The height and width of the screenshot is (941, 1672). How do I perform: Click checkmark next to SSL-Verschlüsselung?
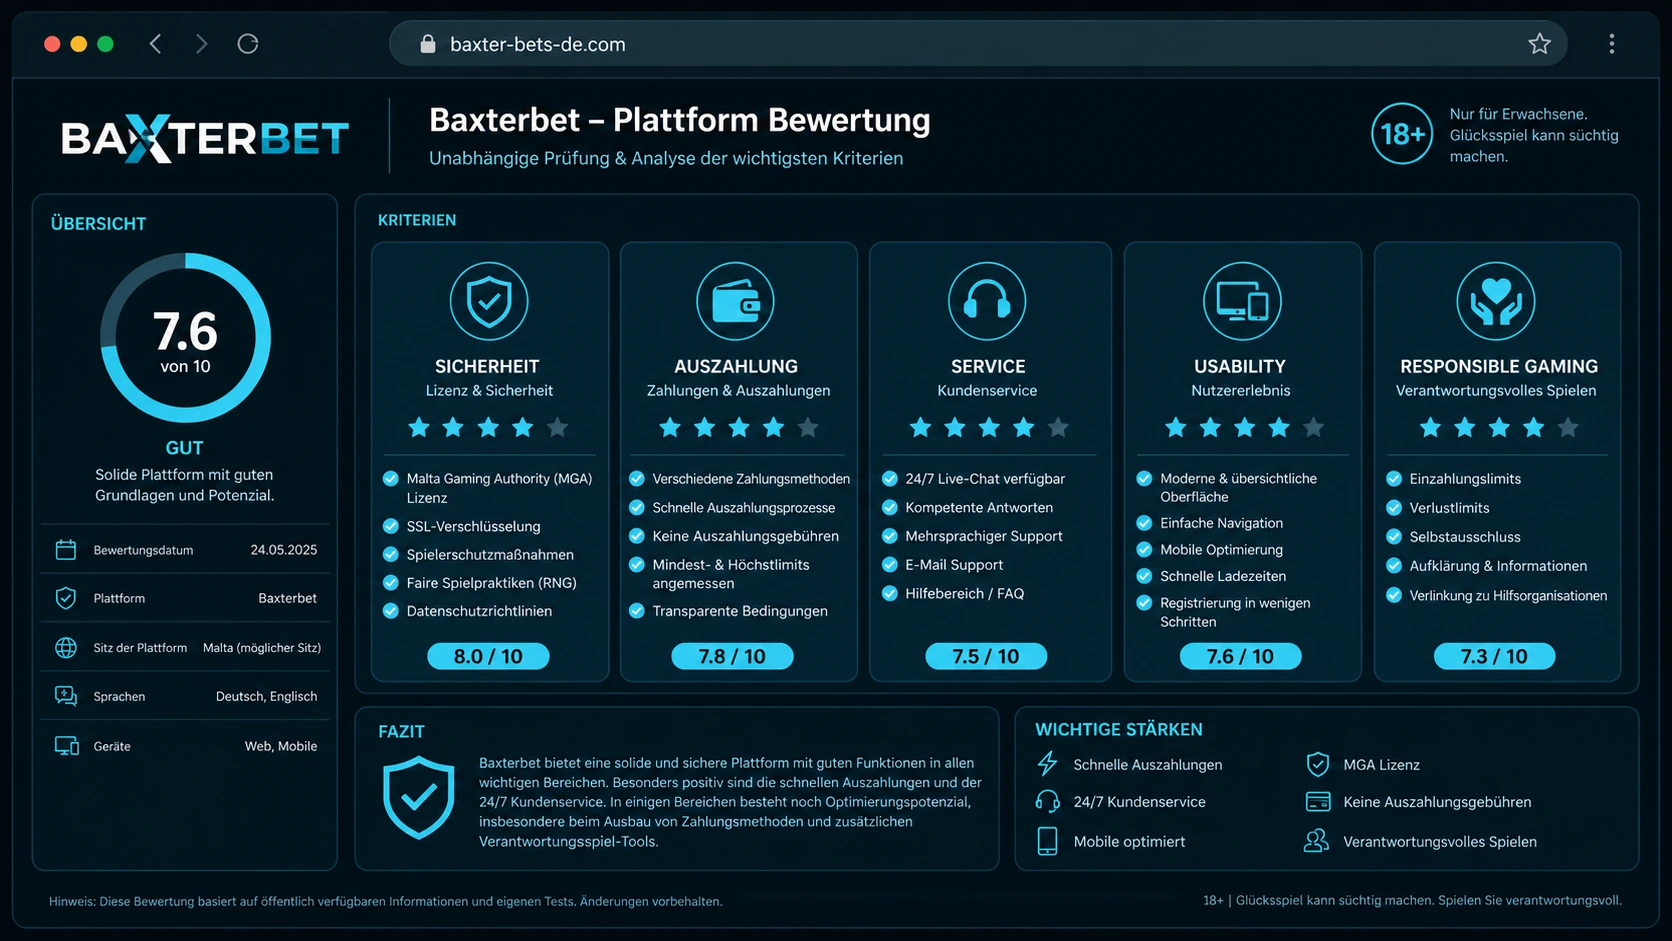[391, 526]
